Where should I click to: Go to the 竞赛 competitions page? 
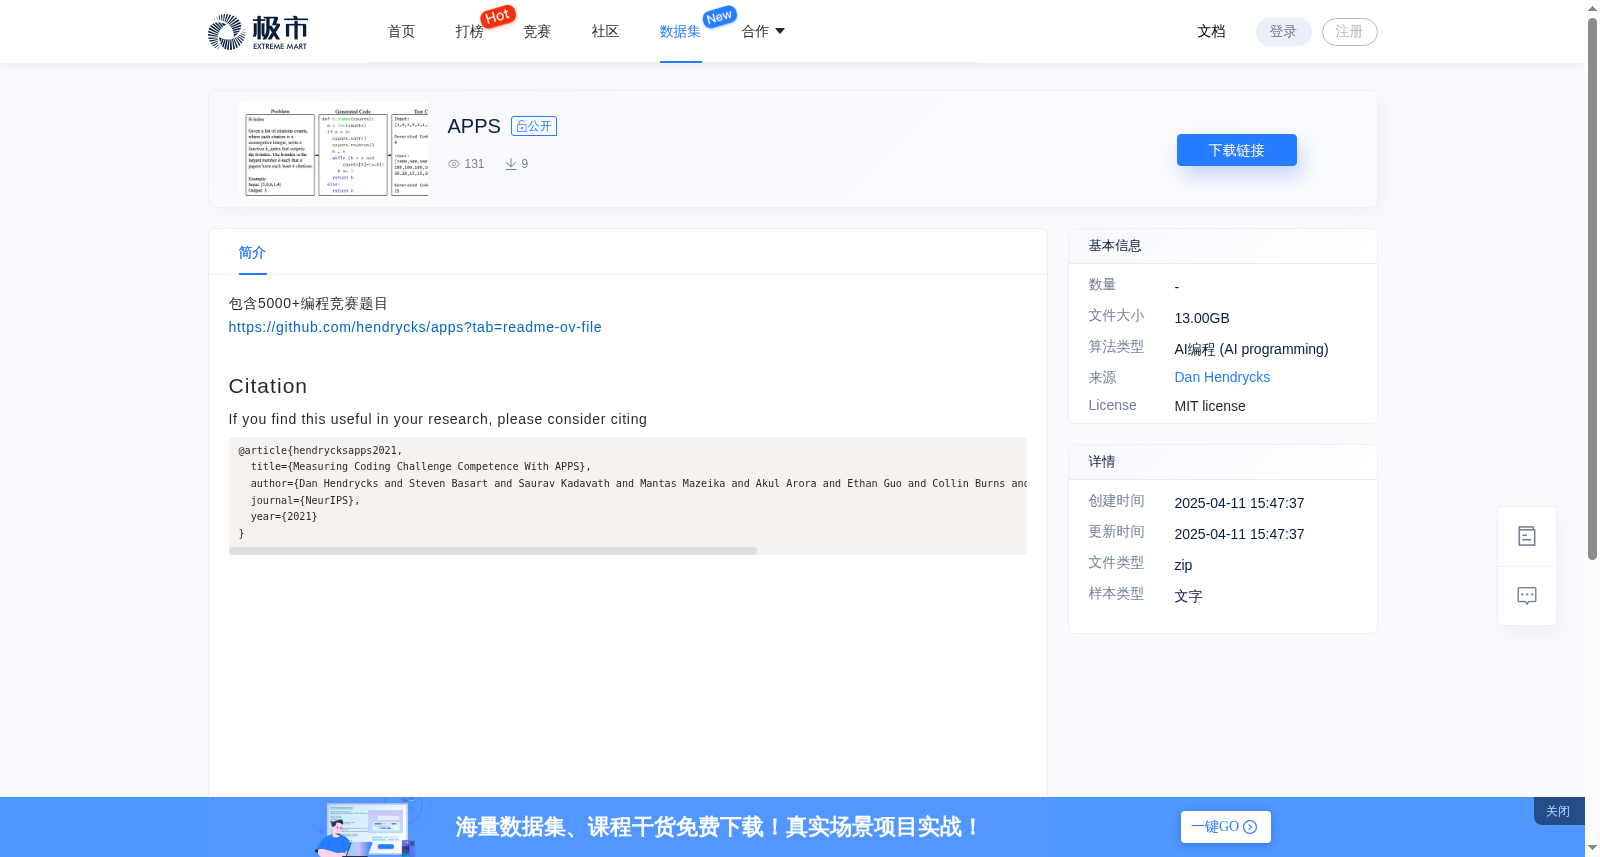pyautogui.click(x=537, y=32)
